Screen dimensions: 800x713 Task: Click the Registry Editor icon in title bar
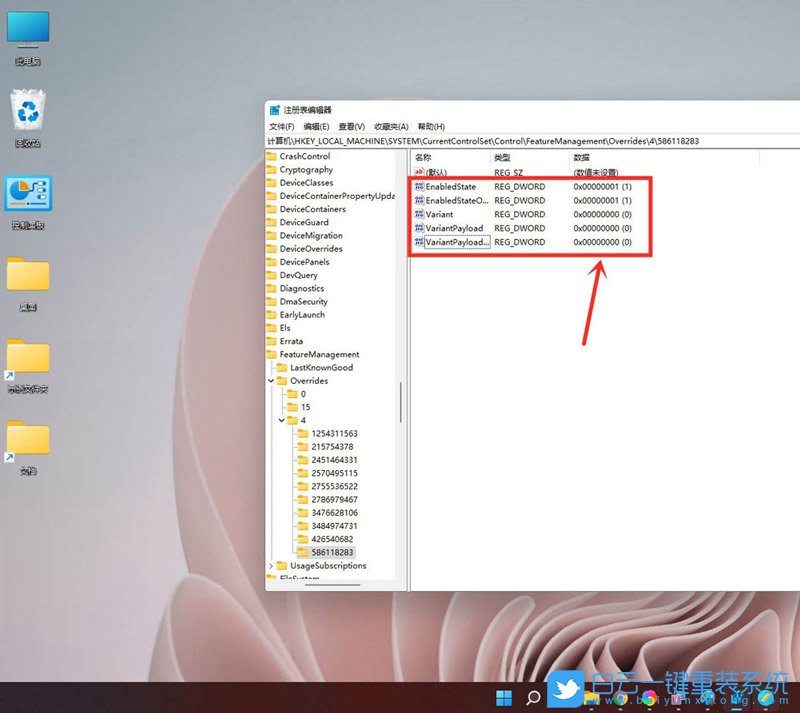click(x=275, y=111)
